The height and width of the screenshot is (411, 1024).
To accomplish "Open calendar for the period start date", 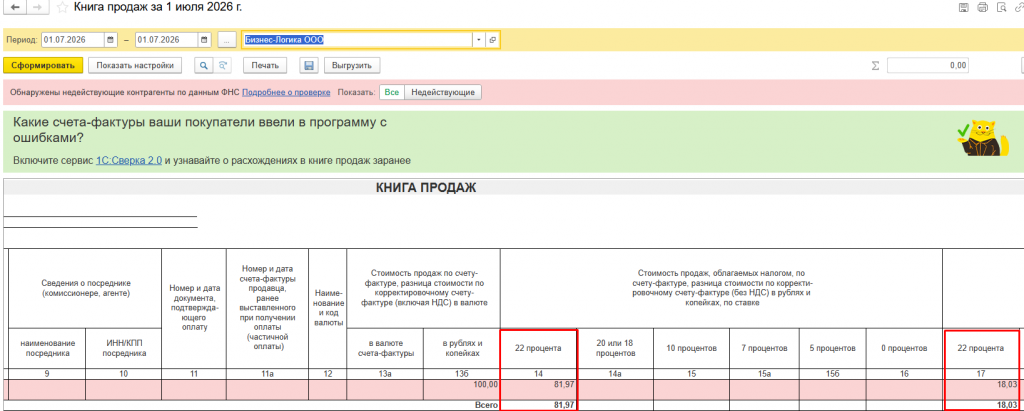I will click(x=111, y=40).
